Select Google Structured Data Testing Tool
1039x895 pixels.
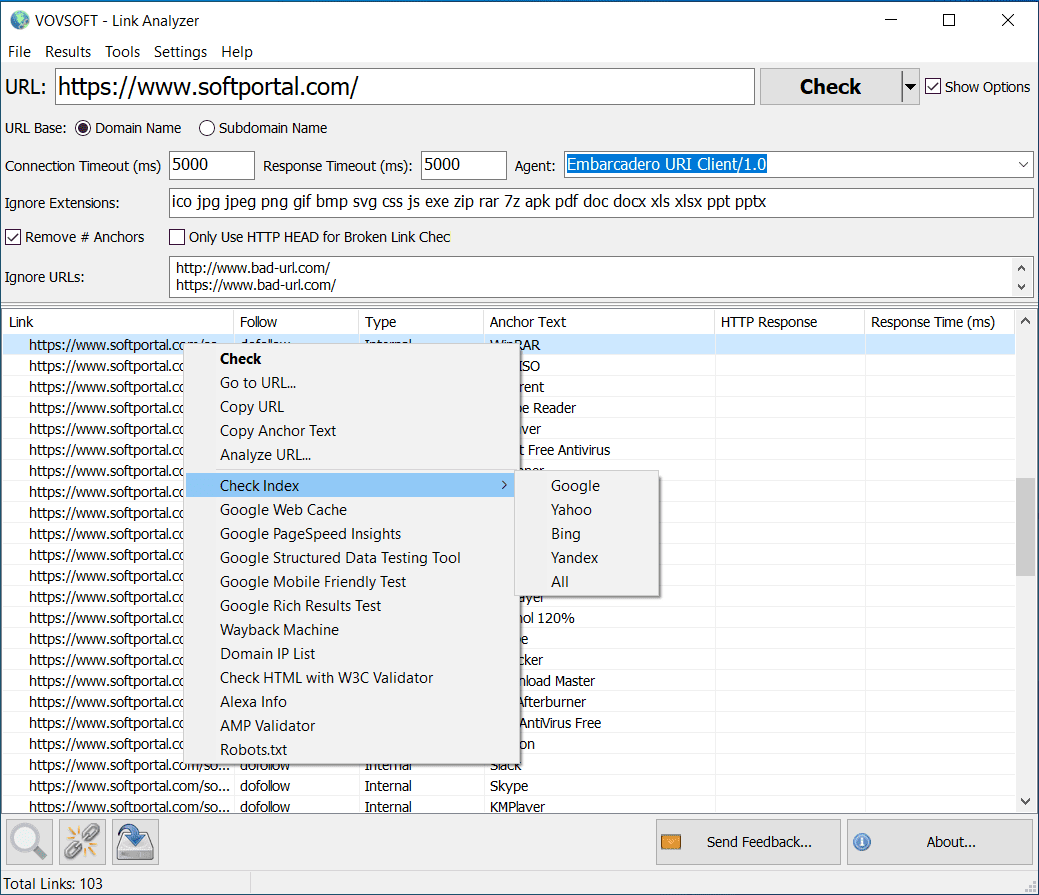(350, 558)
